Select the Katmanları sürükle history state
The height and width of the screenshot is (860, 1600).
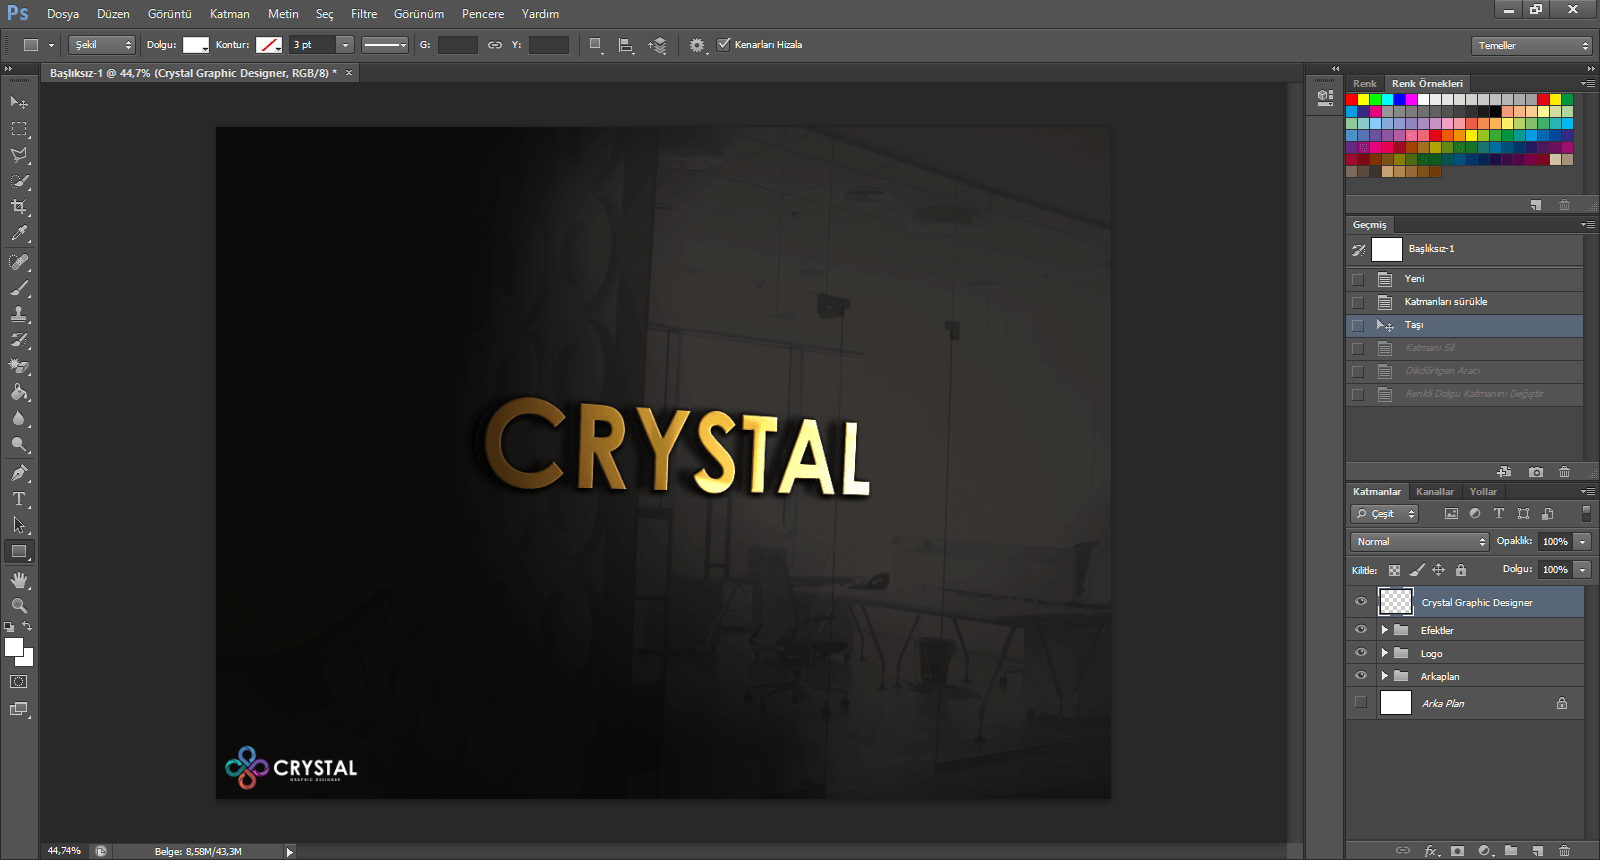1464,302
